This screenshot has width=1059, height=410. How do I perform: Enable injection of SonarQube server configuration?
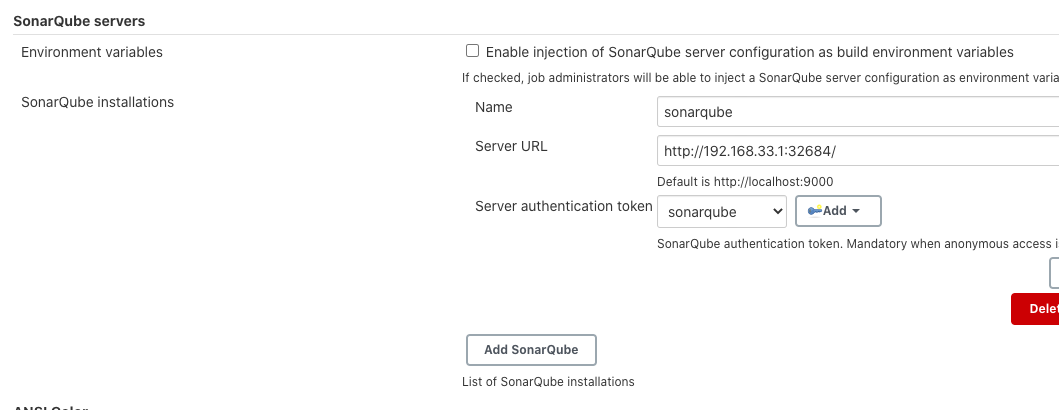[473, 51]
